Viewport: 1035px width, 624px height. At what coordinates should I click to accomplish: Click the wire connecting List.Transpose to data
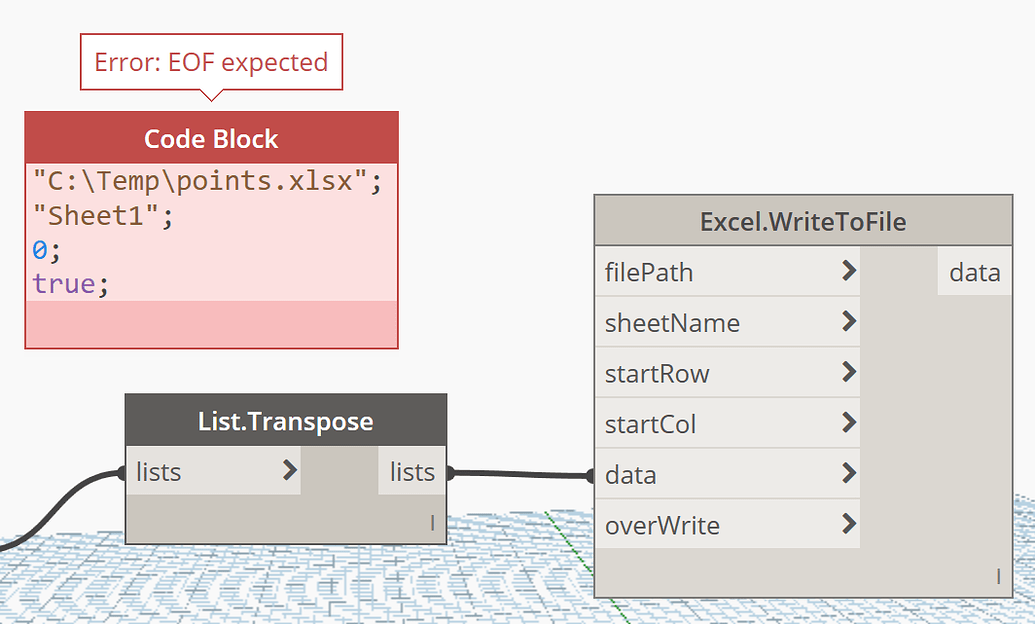coord(518,472)
